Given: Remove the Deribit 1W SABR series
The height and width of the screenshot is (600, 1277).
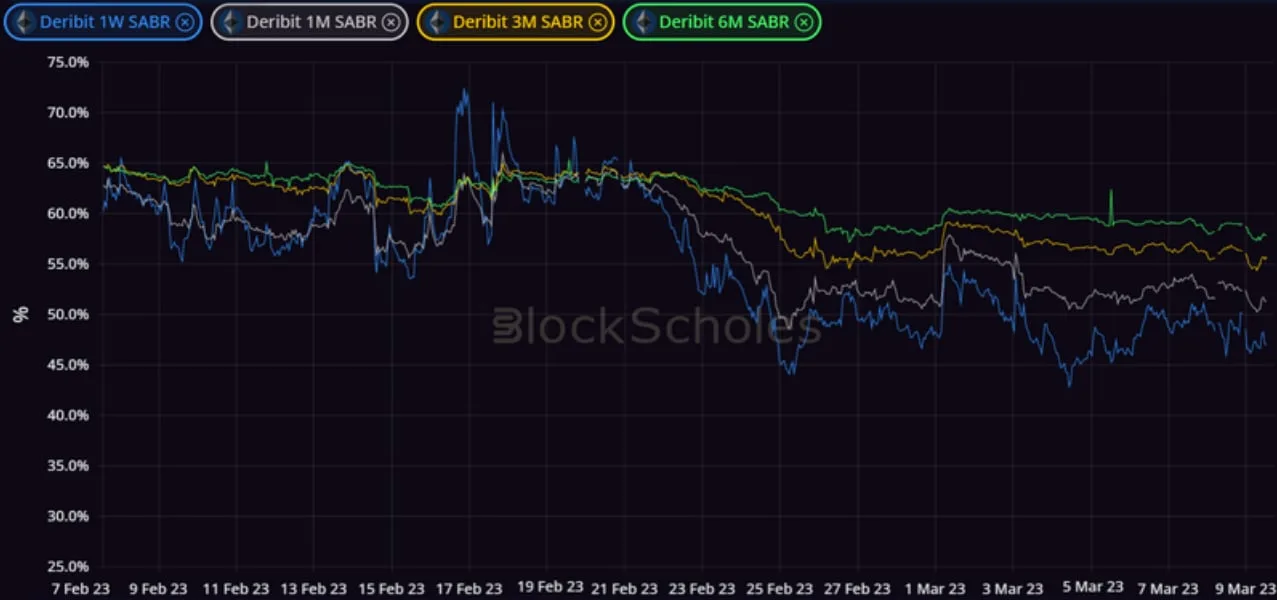Looking at the screenshot, I should (184, 22).
